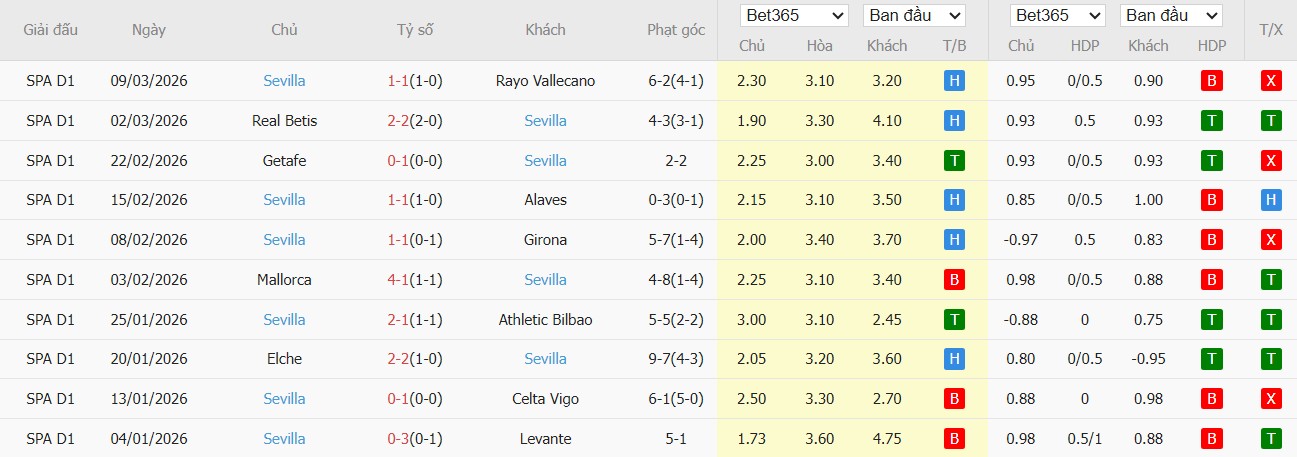Click blue H badge in Alaves T/X column
This screenshot has height=457, width=1297.
[x=1271, y=200]
